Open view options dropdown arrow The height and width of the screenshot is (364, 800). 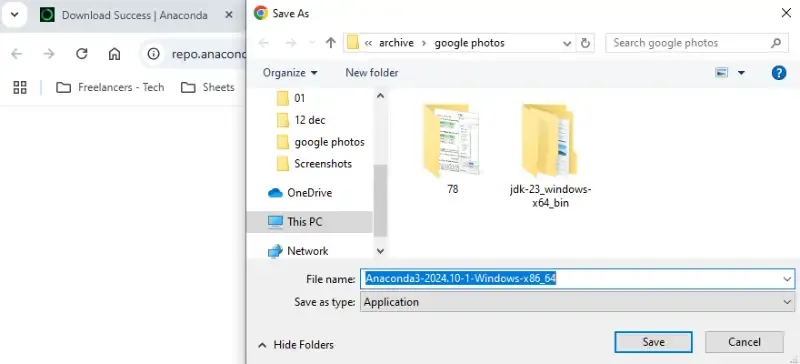coord(741,74)
